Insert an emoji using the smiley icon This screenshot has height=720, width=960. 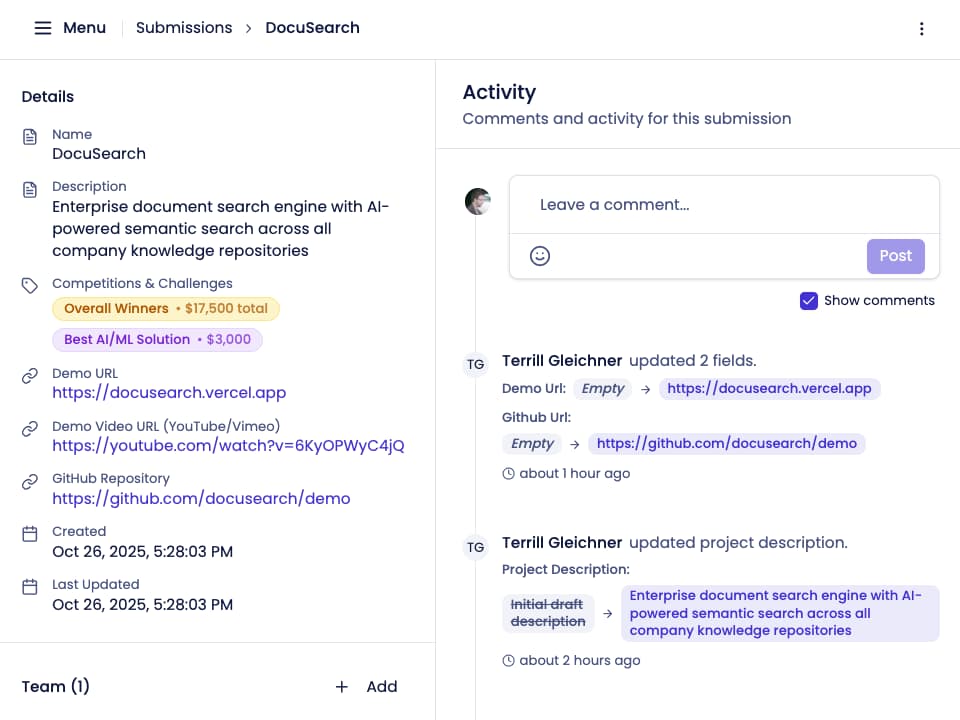tap(540, 256)
